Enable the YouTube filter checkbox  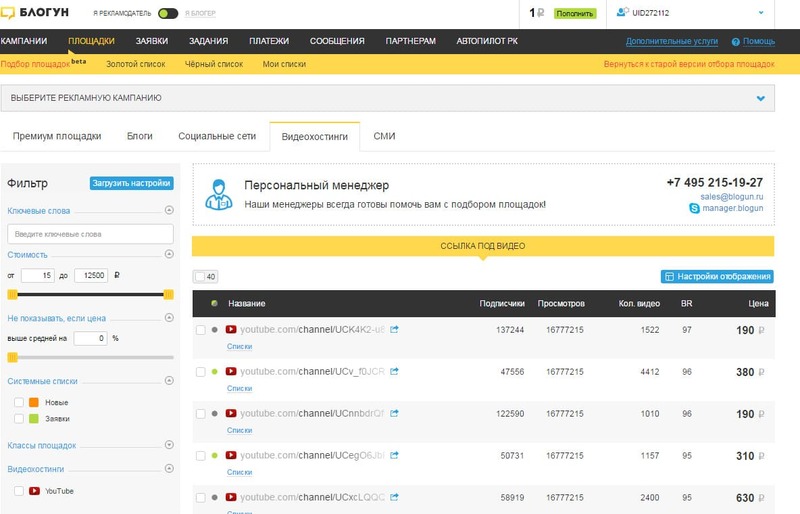[18, 491]
